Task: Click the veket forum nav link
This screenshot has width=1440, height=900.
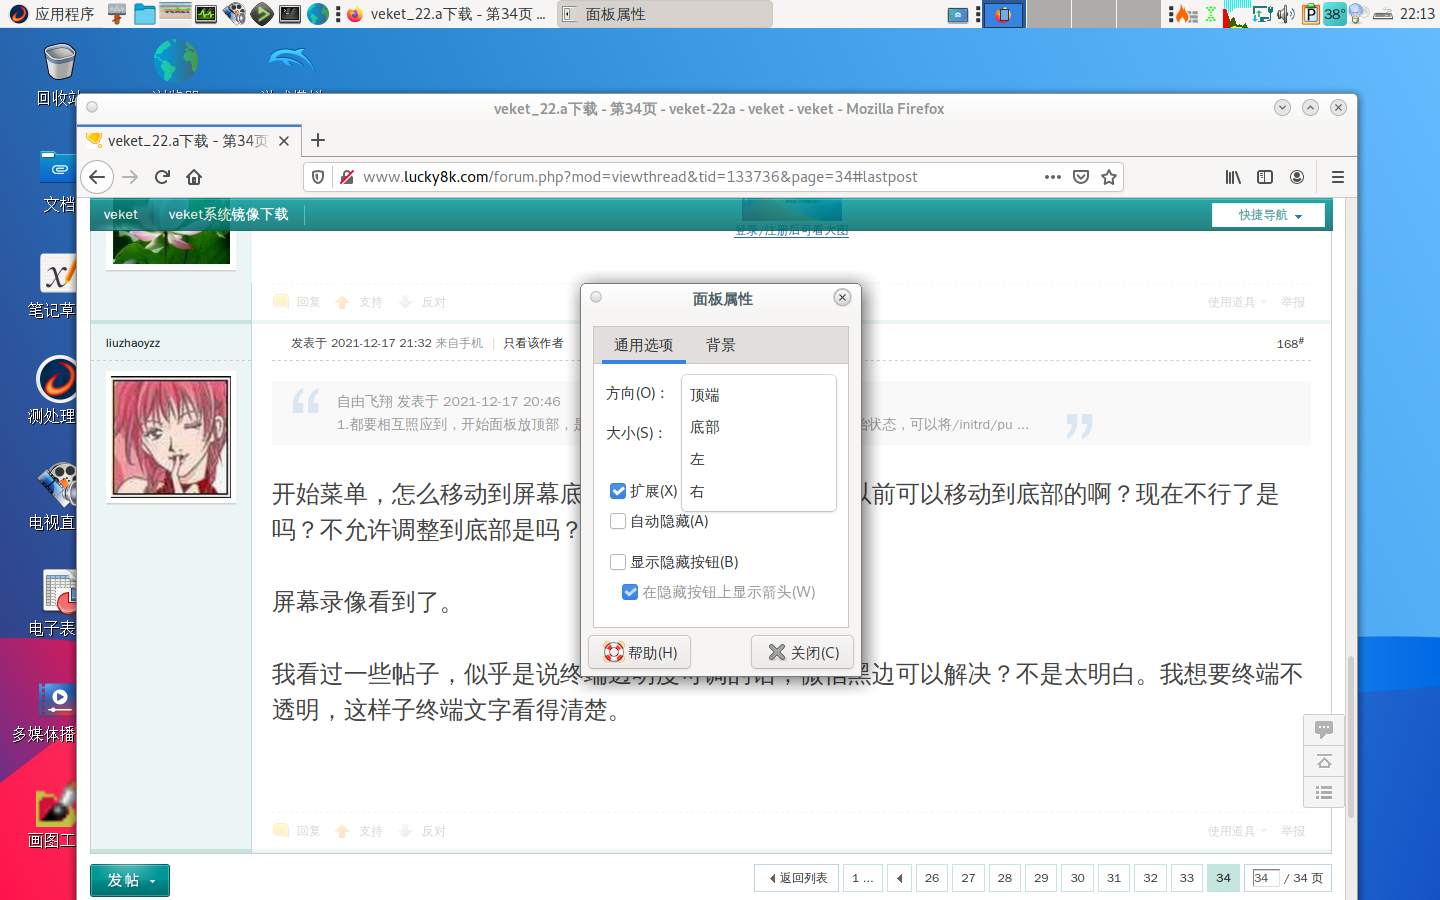Action: [121, 214]
